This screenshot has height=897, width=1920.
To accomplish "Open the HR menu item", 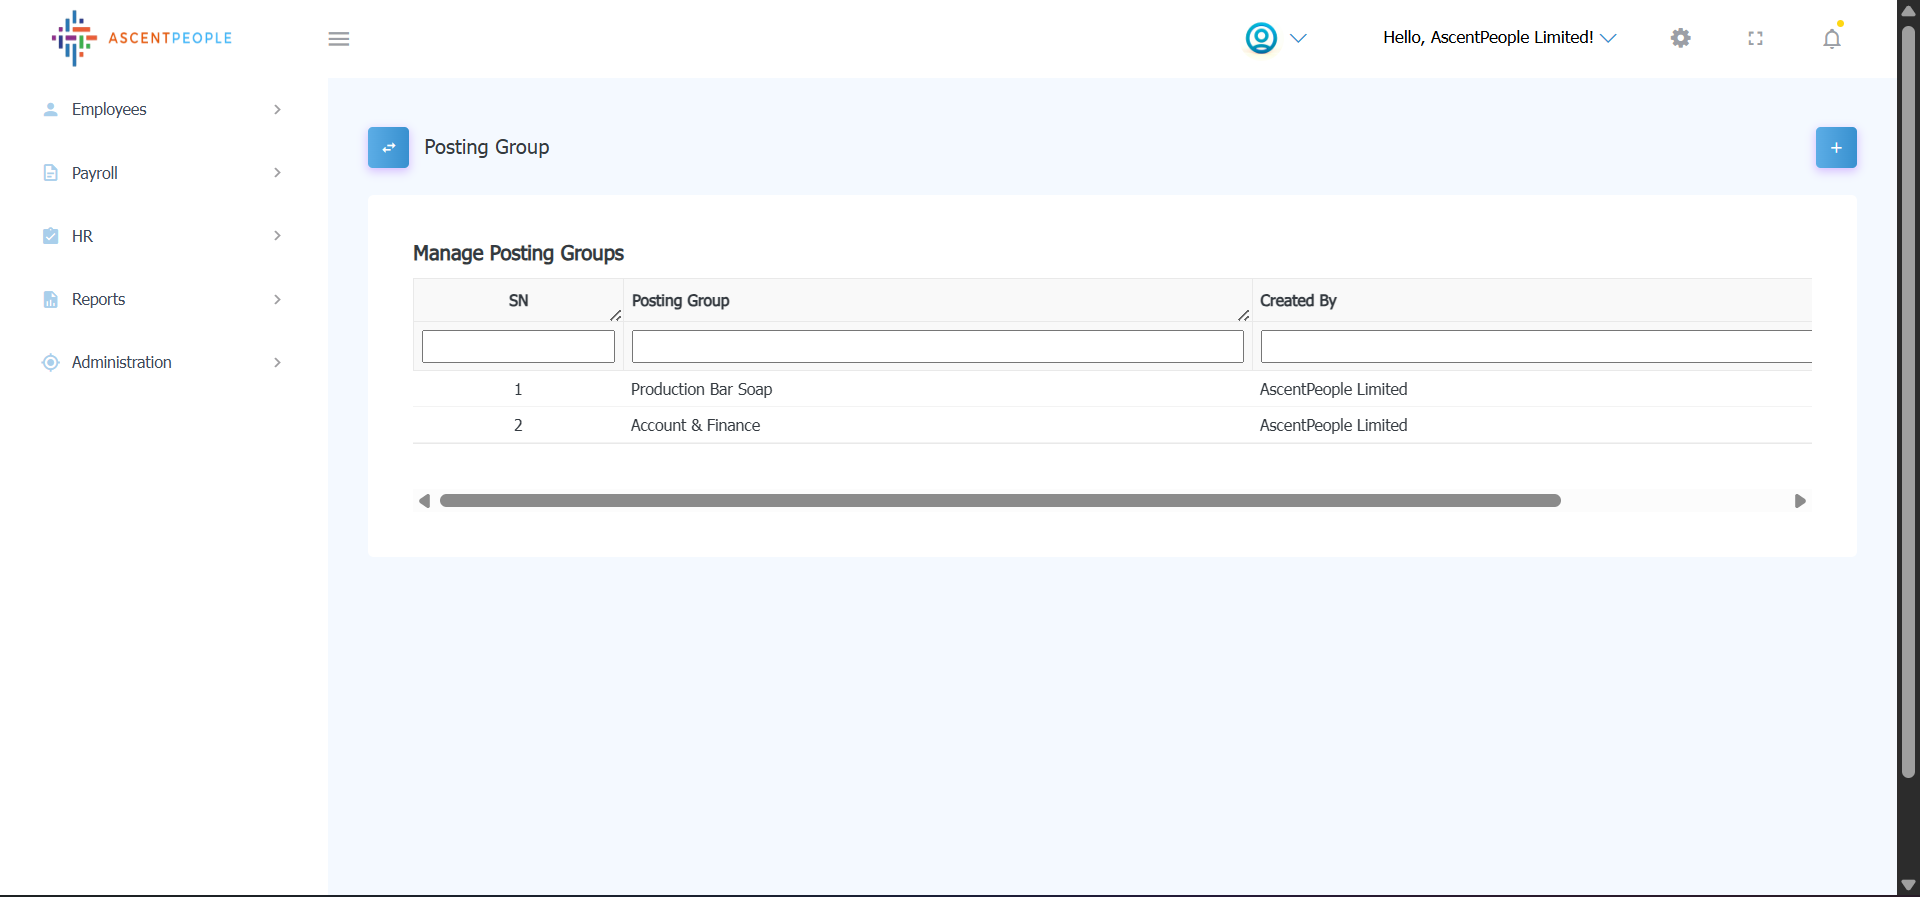I will pos(82,236).
